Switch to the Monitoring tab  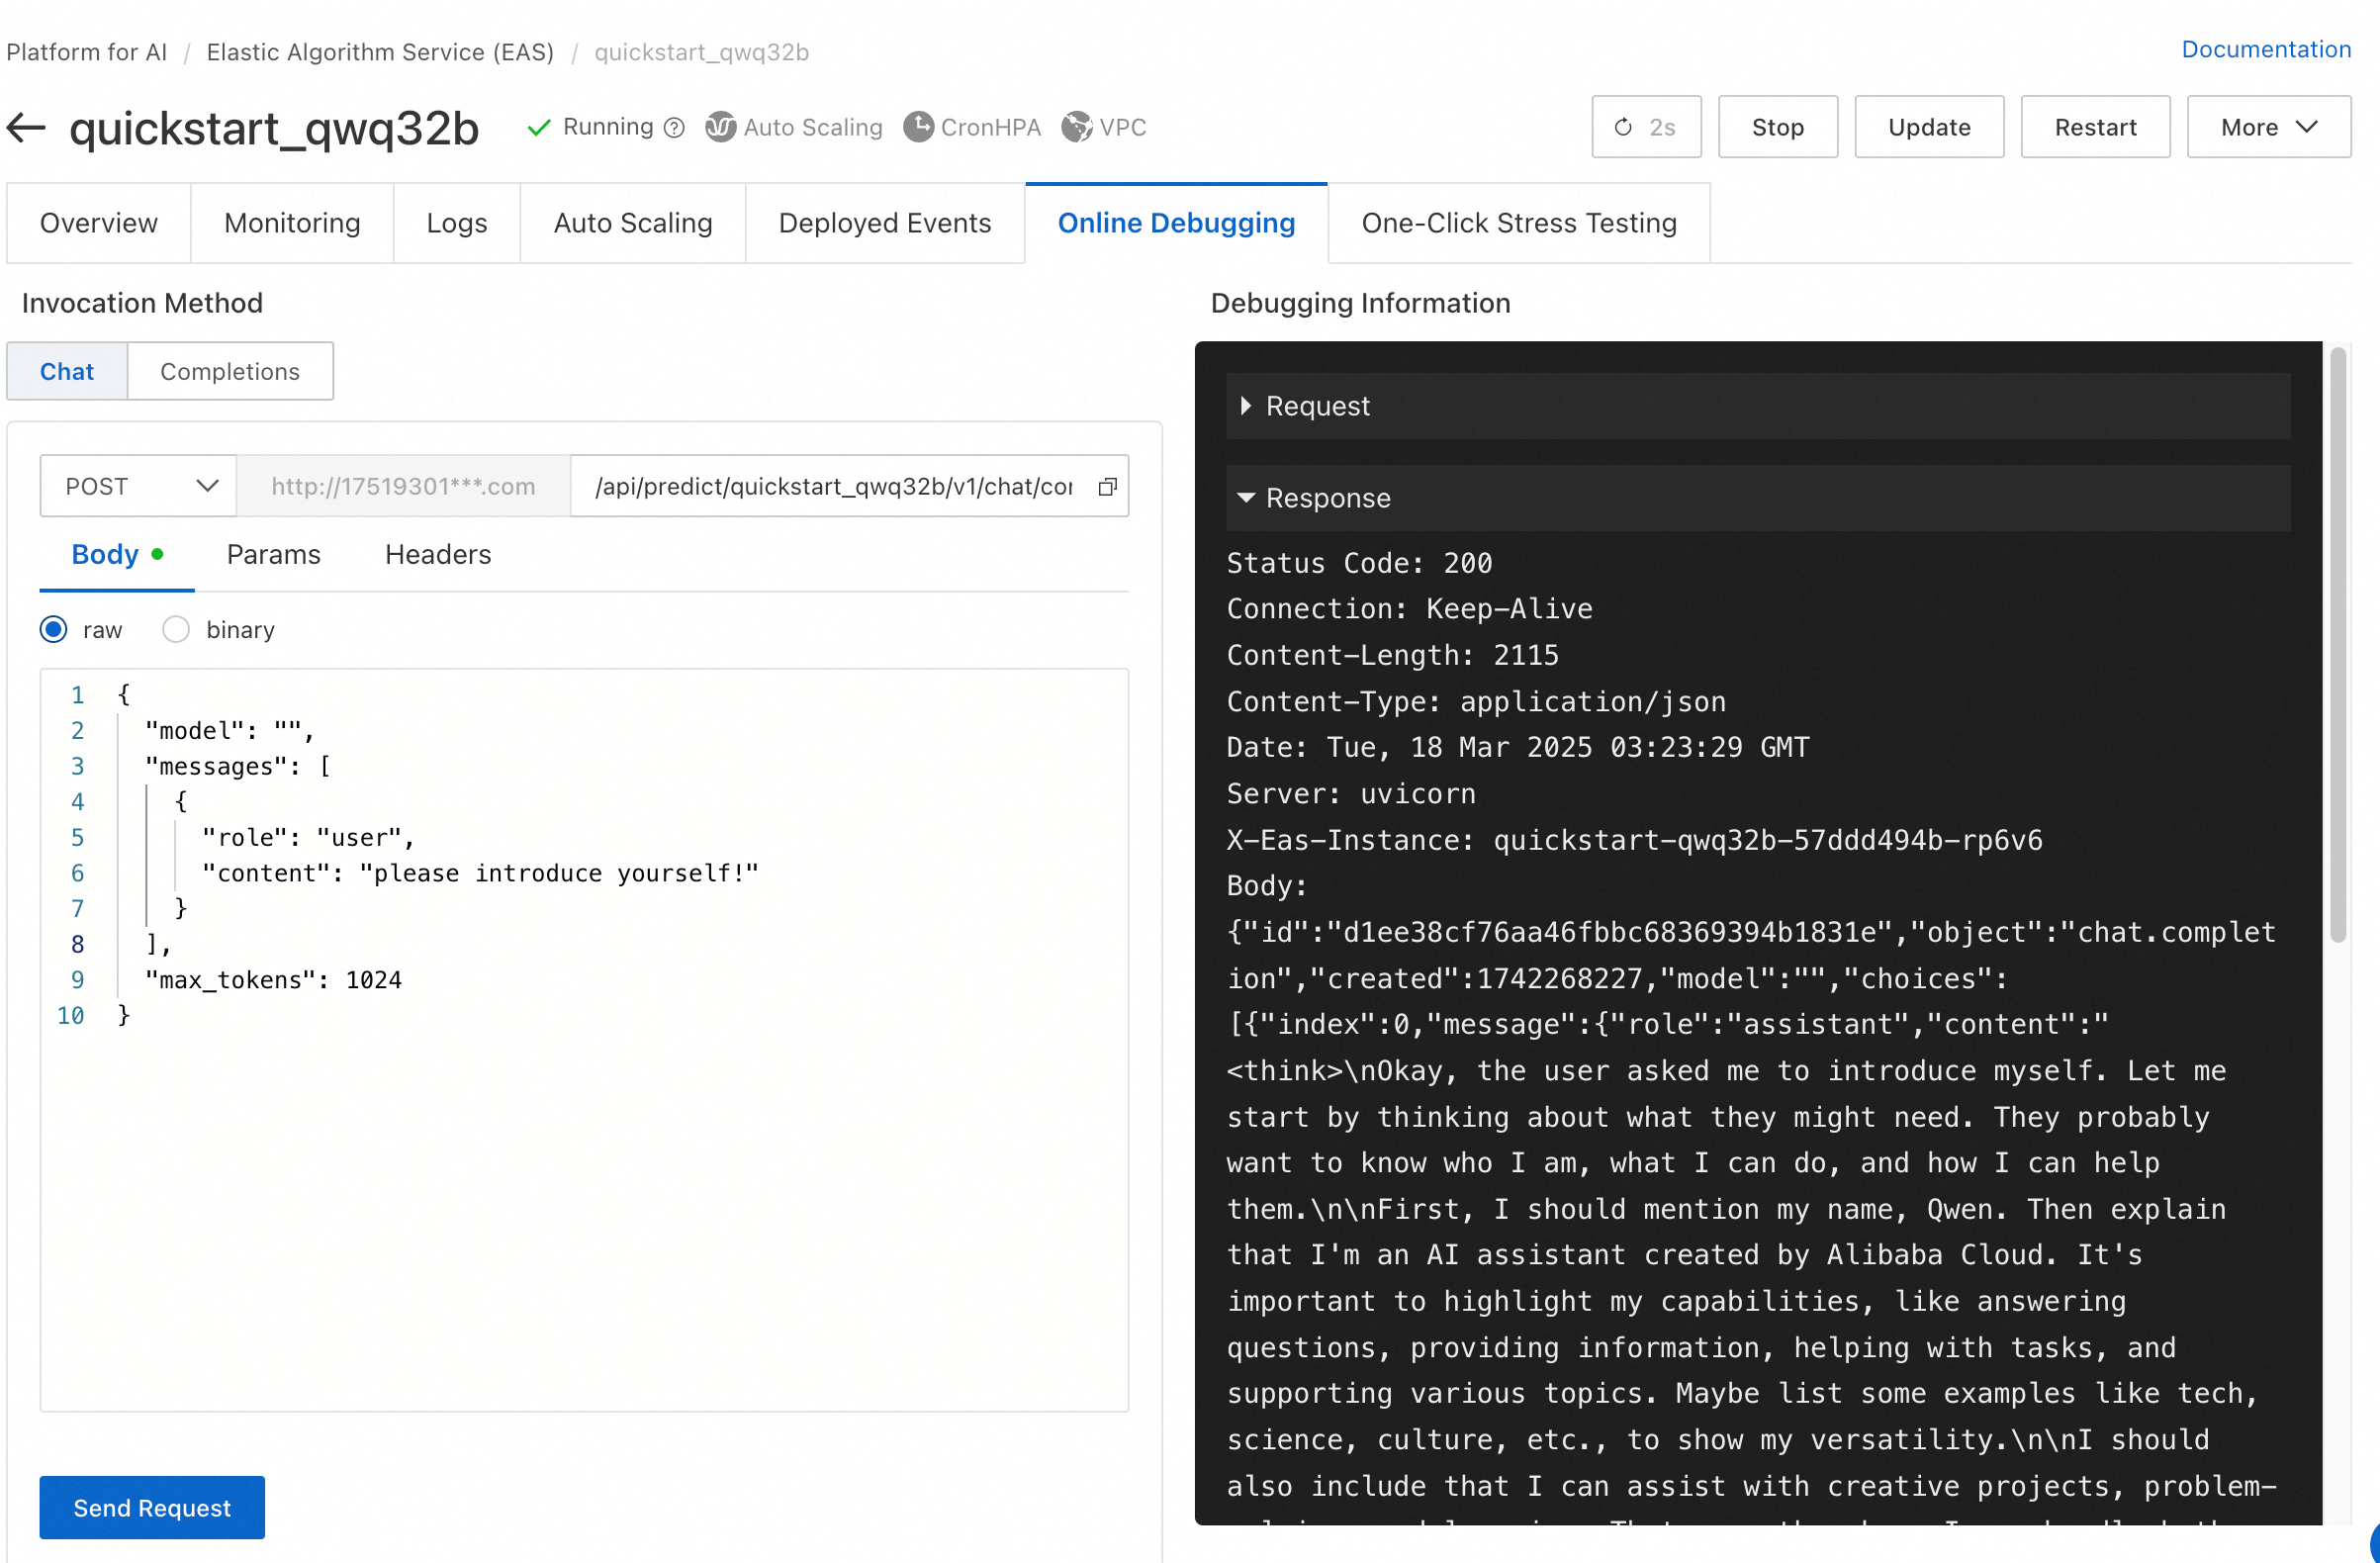tap(292, 223)
